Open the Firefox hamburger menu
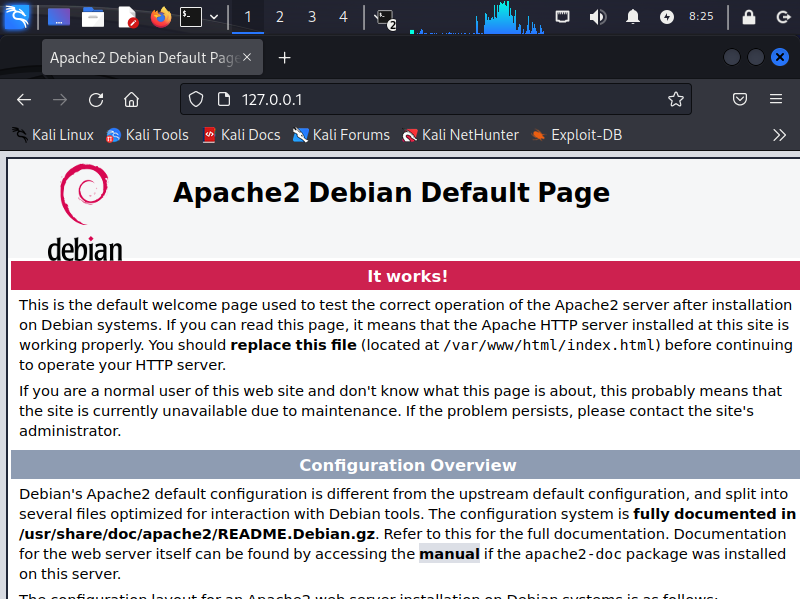This screenshot has width=800, height=599. click(x=776, y=99)
